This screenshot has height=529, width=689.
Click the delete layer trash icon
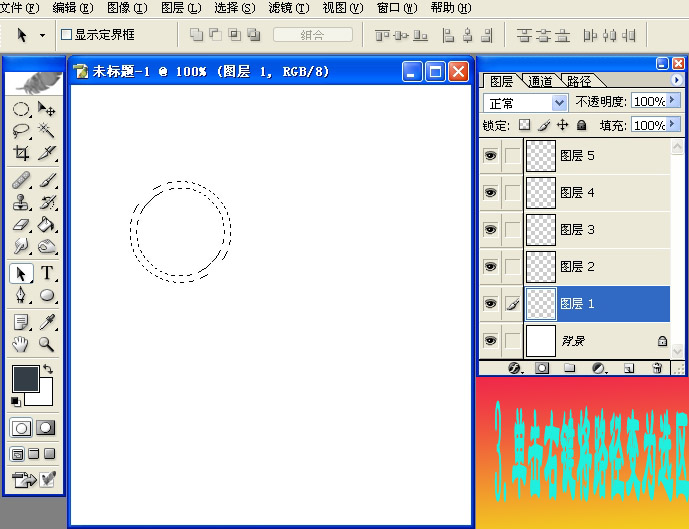pyautogui.click(x=657, y=368)
